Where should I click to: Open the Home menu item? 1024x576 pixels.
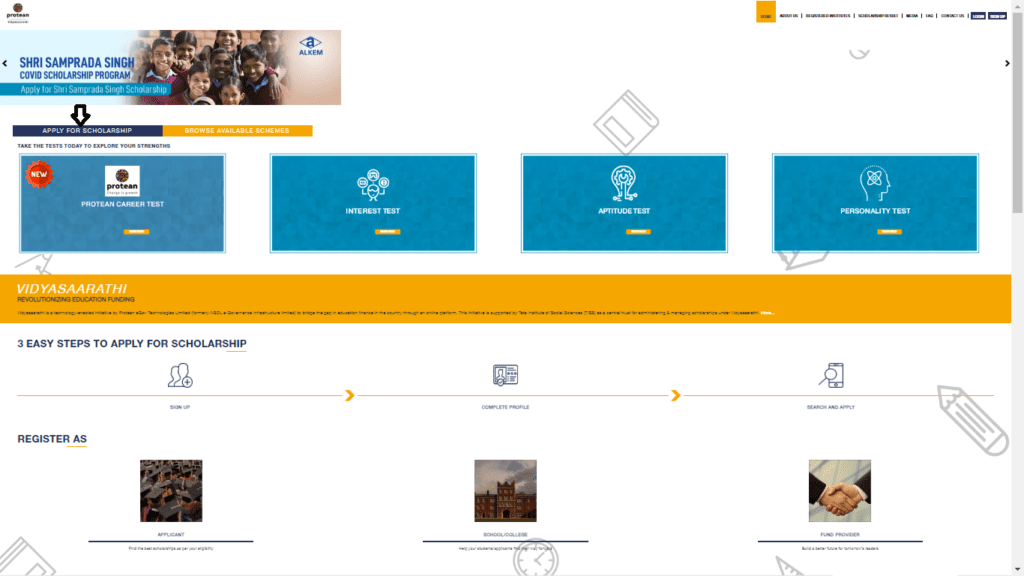(x=766, y=12)
